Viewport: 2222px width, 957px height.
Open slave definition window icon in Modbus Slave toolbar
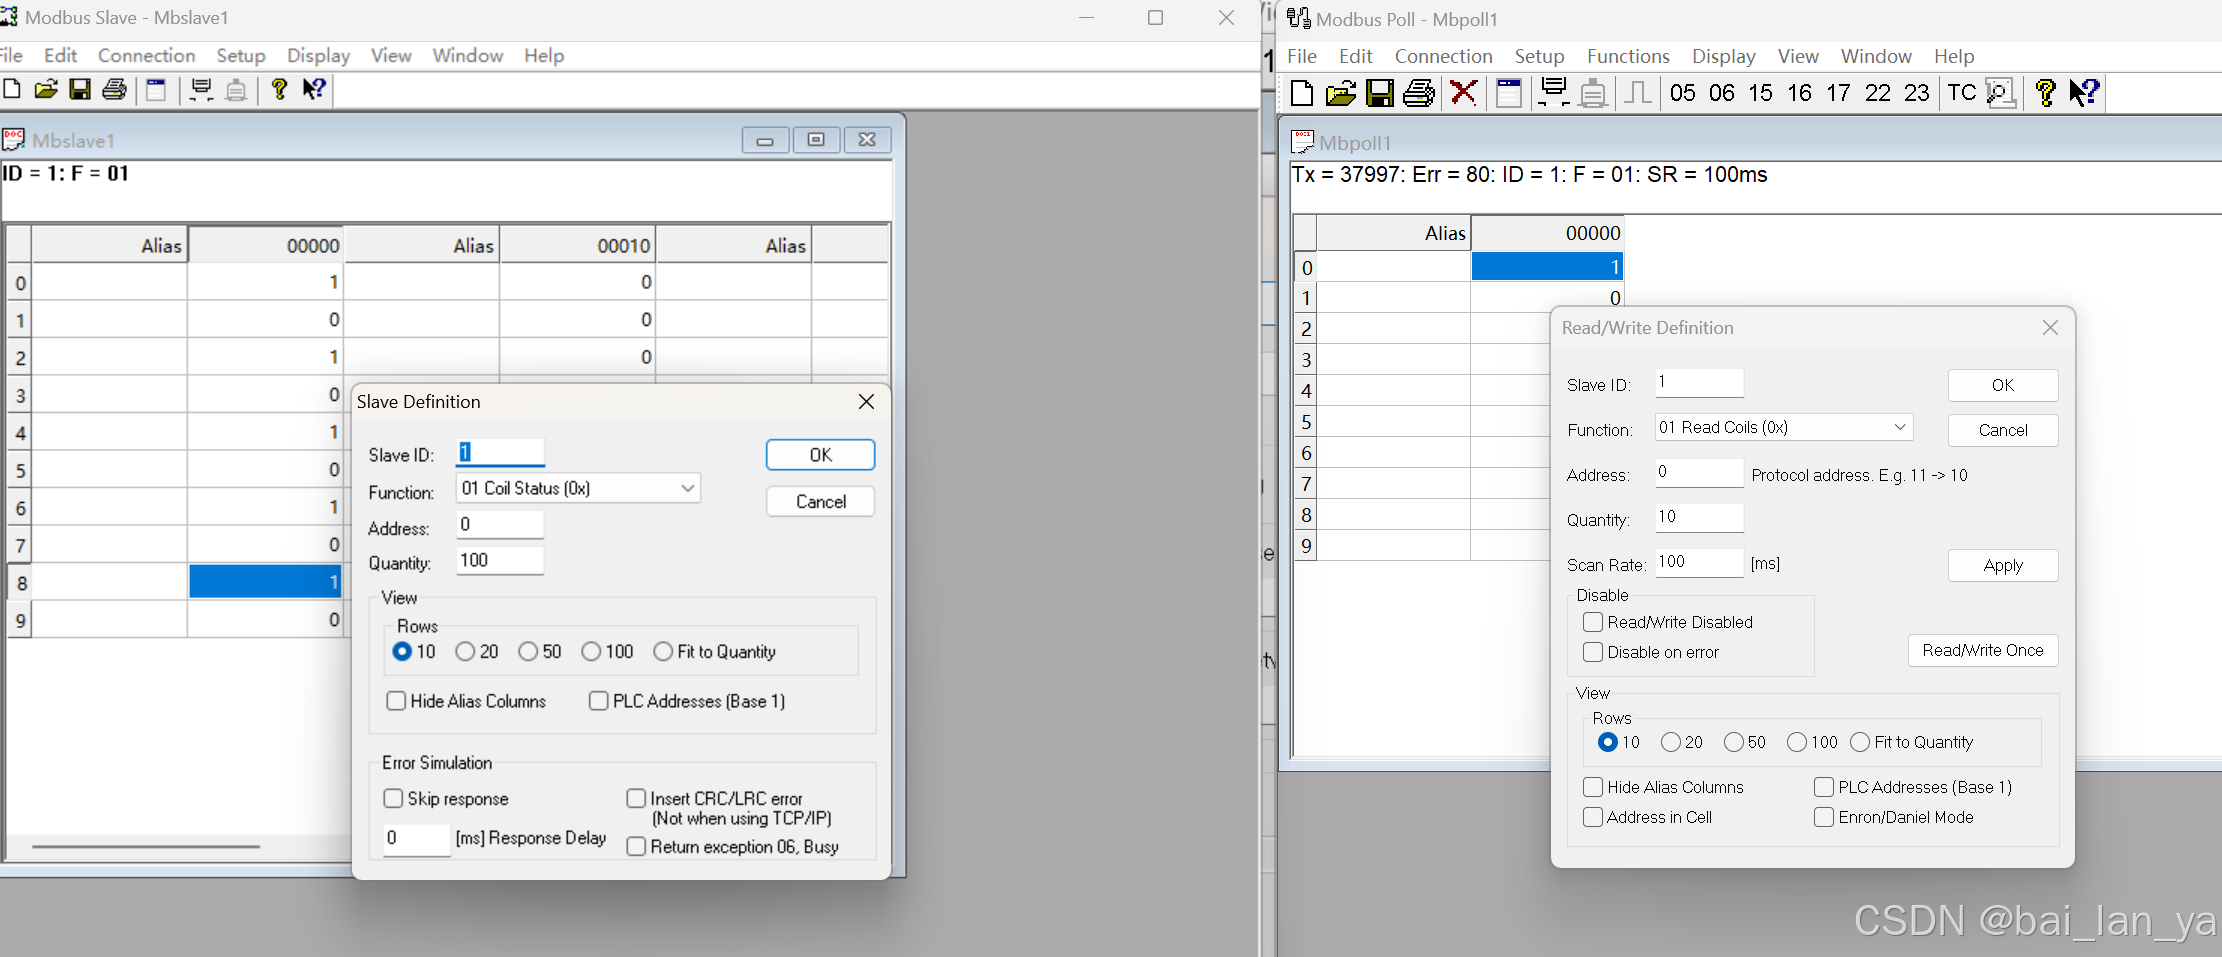[156, 89]
